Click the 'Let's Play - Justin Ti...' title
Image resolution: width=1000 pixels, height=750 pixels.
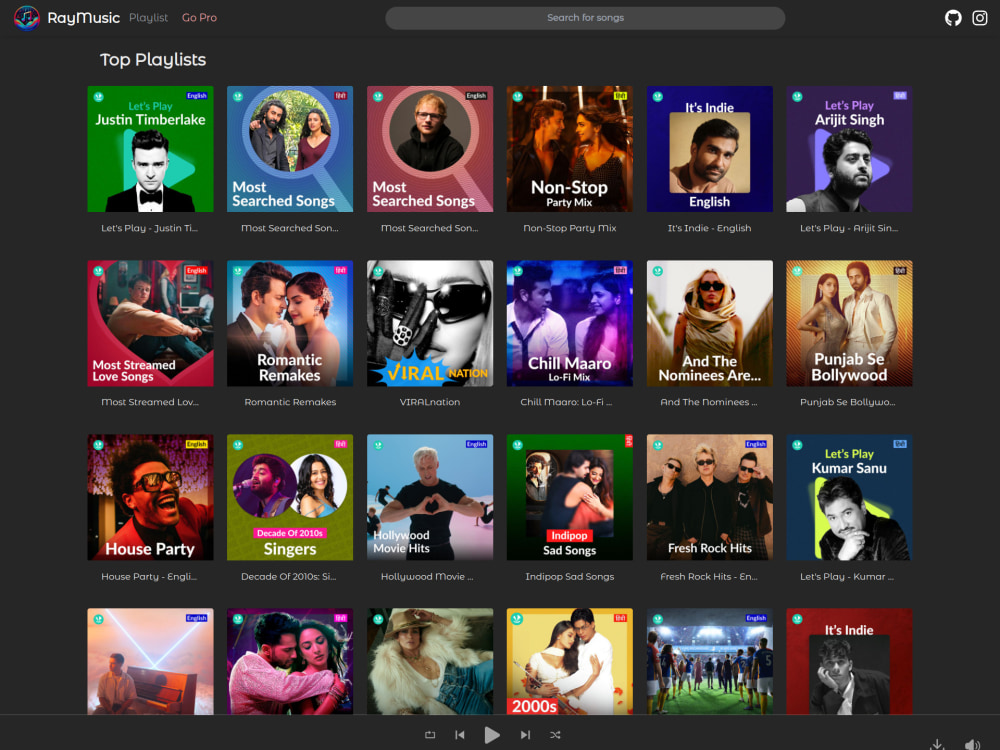pos(150,228)
